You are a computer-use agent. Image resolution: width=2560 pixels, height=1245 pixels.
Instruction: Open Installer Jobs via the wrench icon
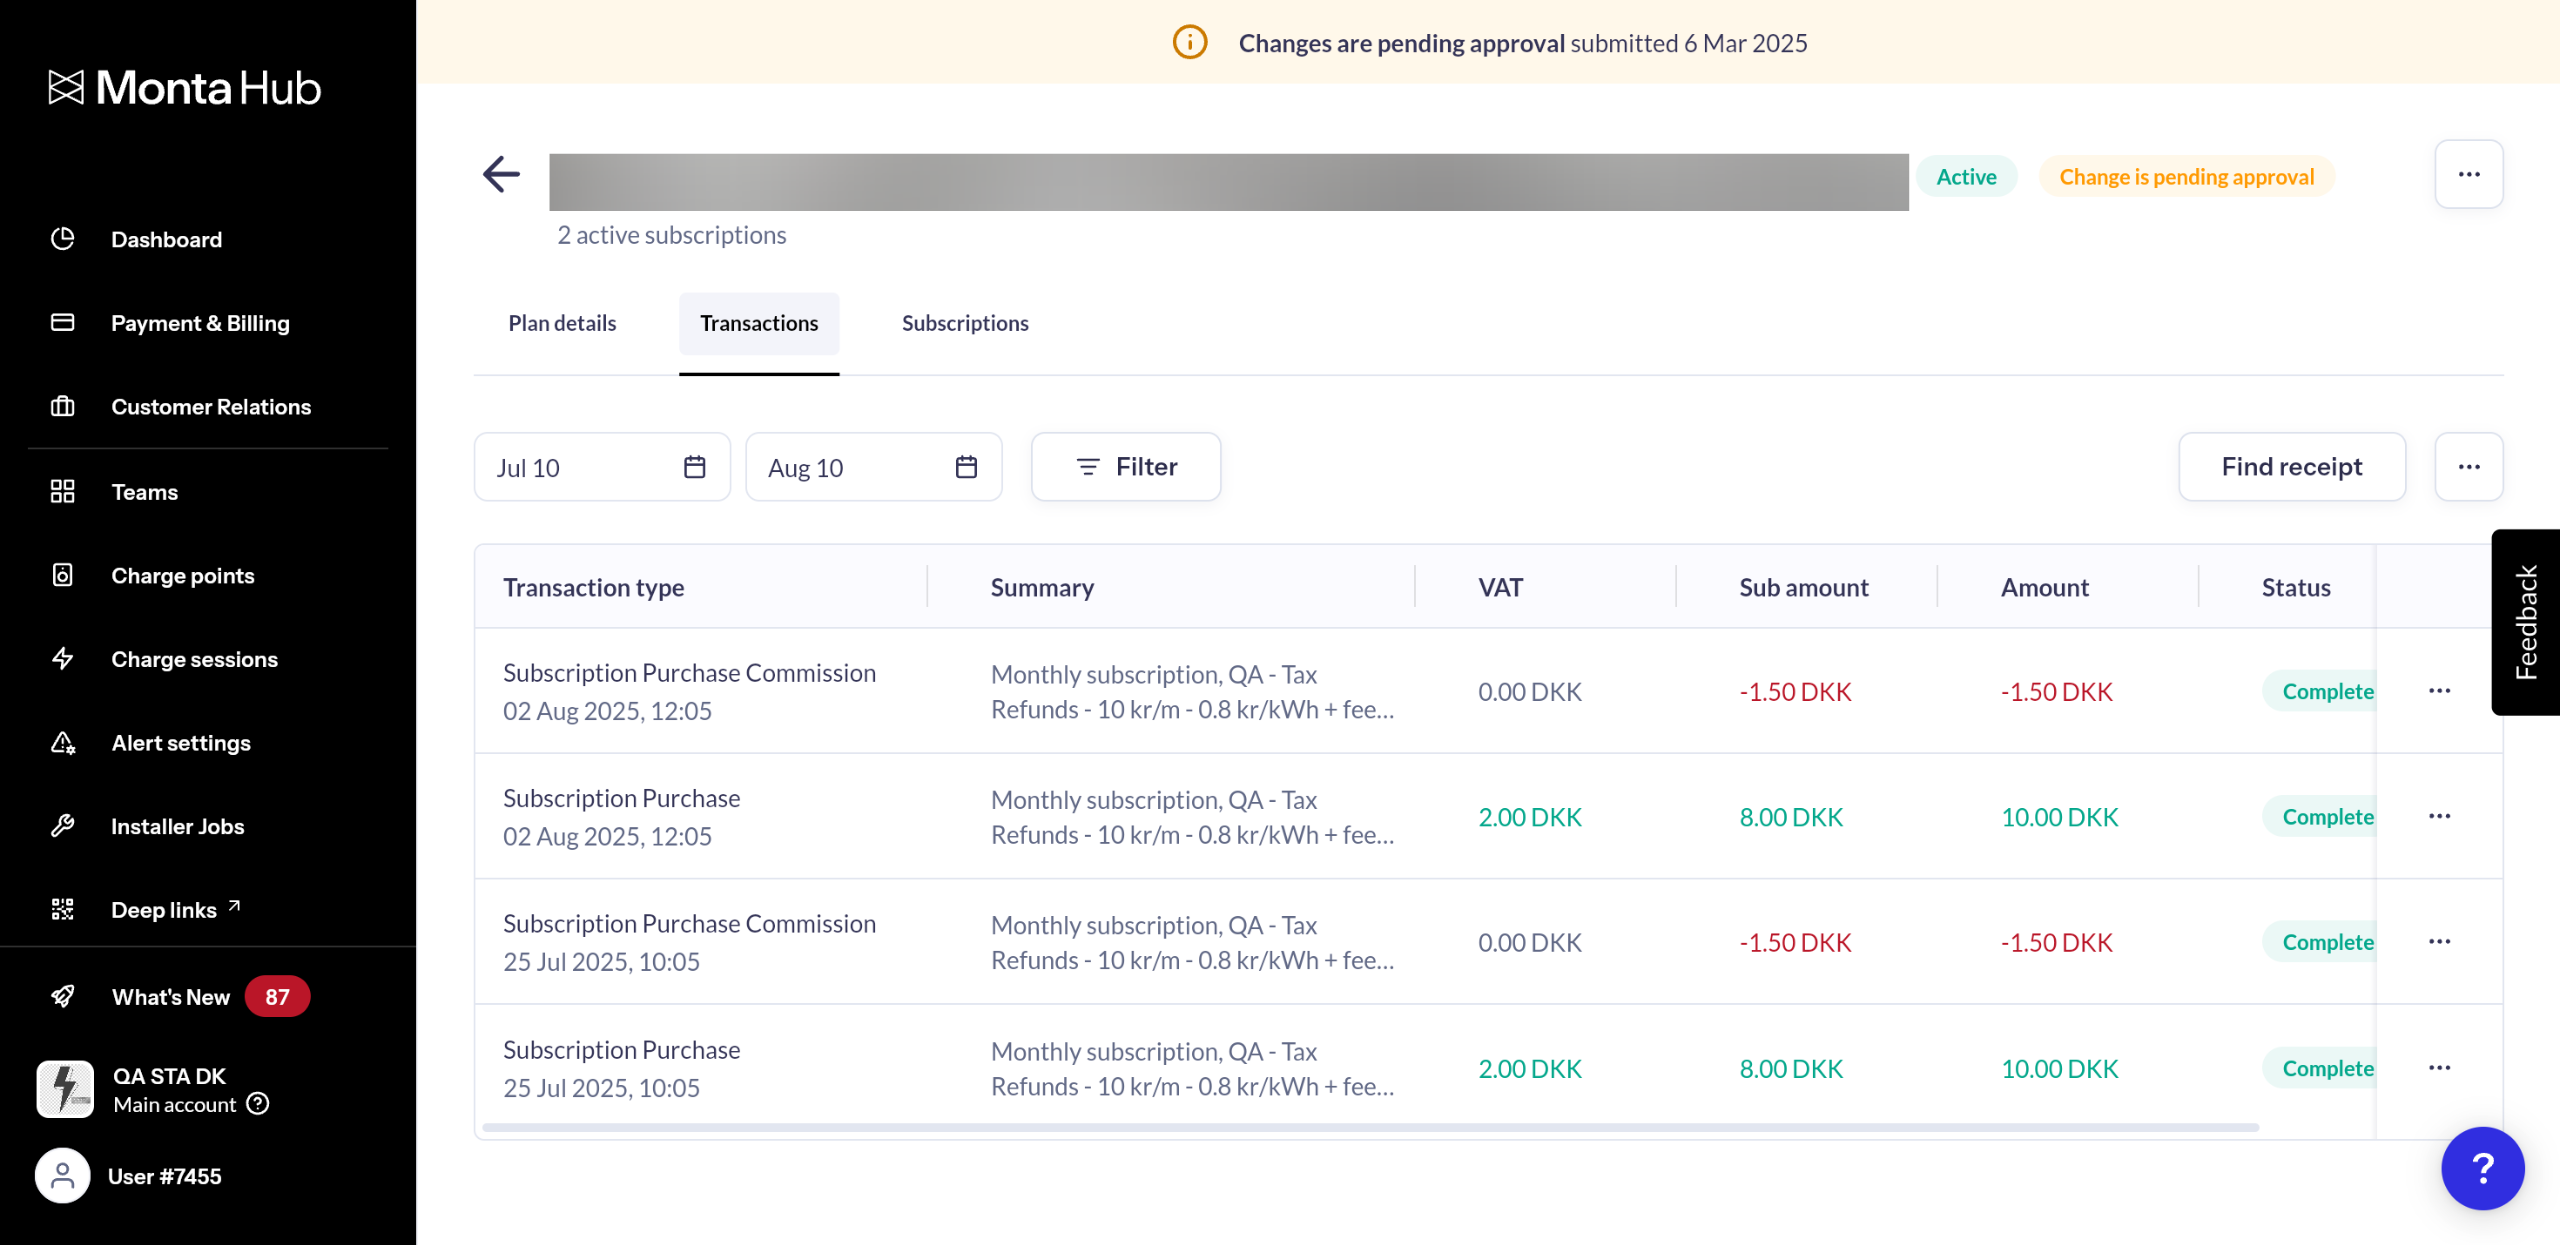[x=63, y=826]
